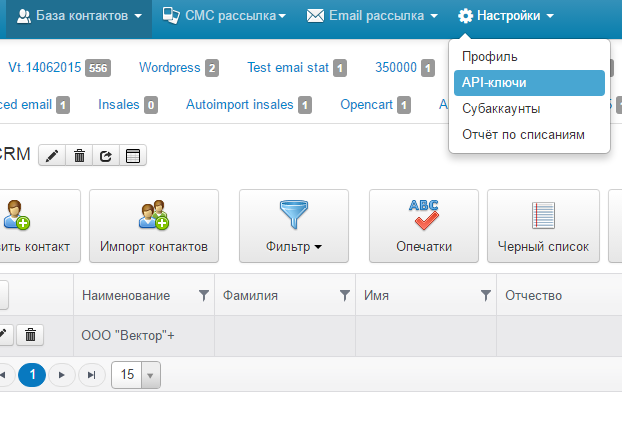
Task: Click filter icon in Наименование column header
Action: 203,295
